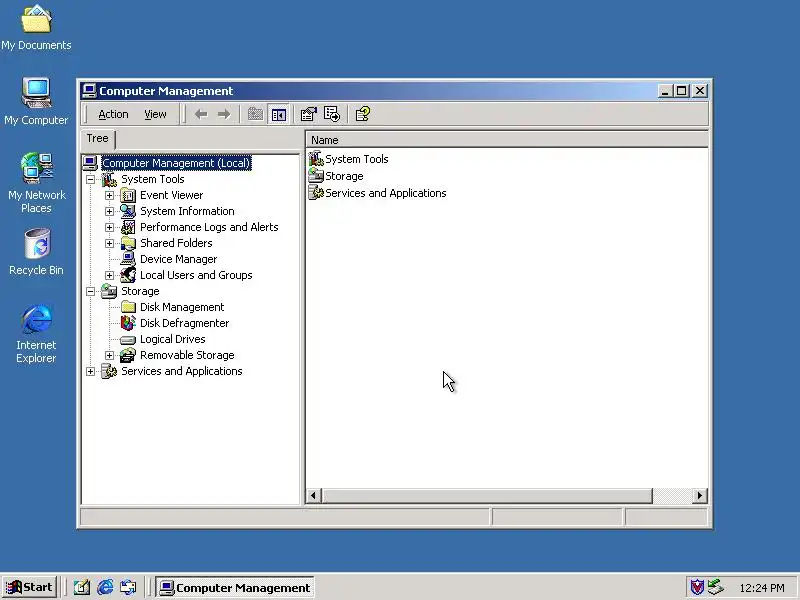This screenshot has height=600, width=800.
Task: Click the System Tools icon in right pane
Action: (316, 159)
